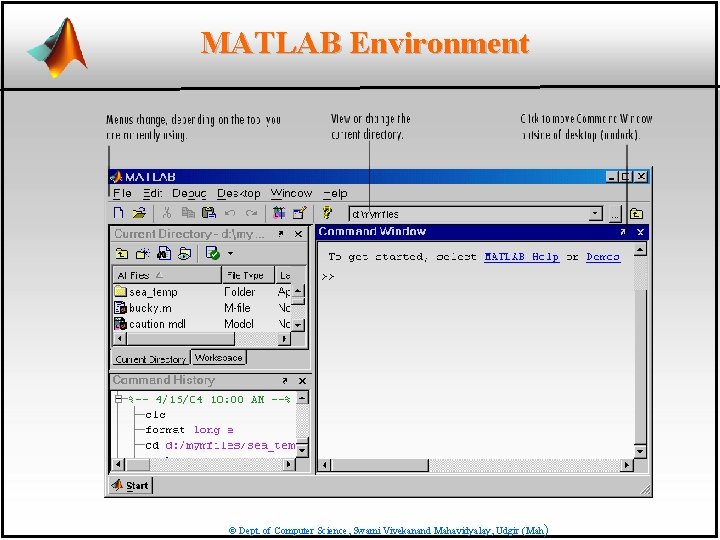The image size is (720, 540).
Task: Click the current directory path field
Action: point(468,214)
